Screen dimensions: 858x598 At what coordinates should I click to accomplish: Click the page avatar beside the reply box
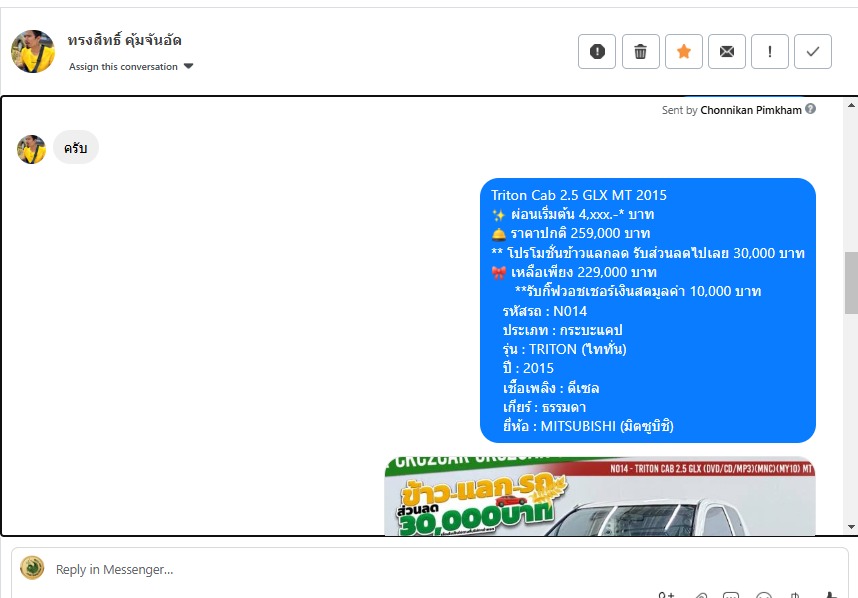(32, 568)
